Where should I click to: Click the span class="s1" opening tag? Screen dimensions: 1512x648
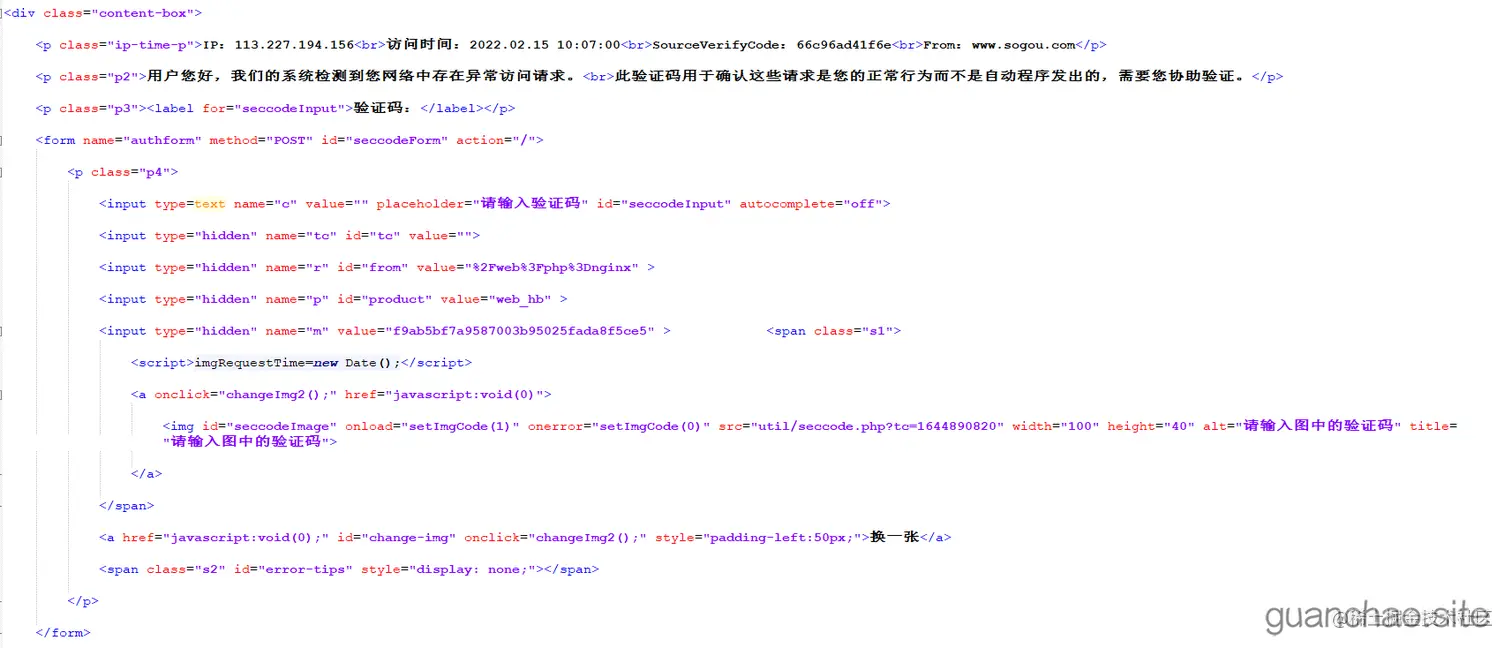[834, 332]
